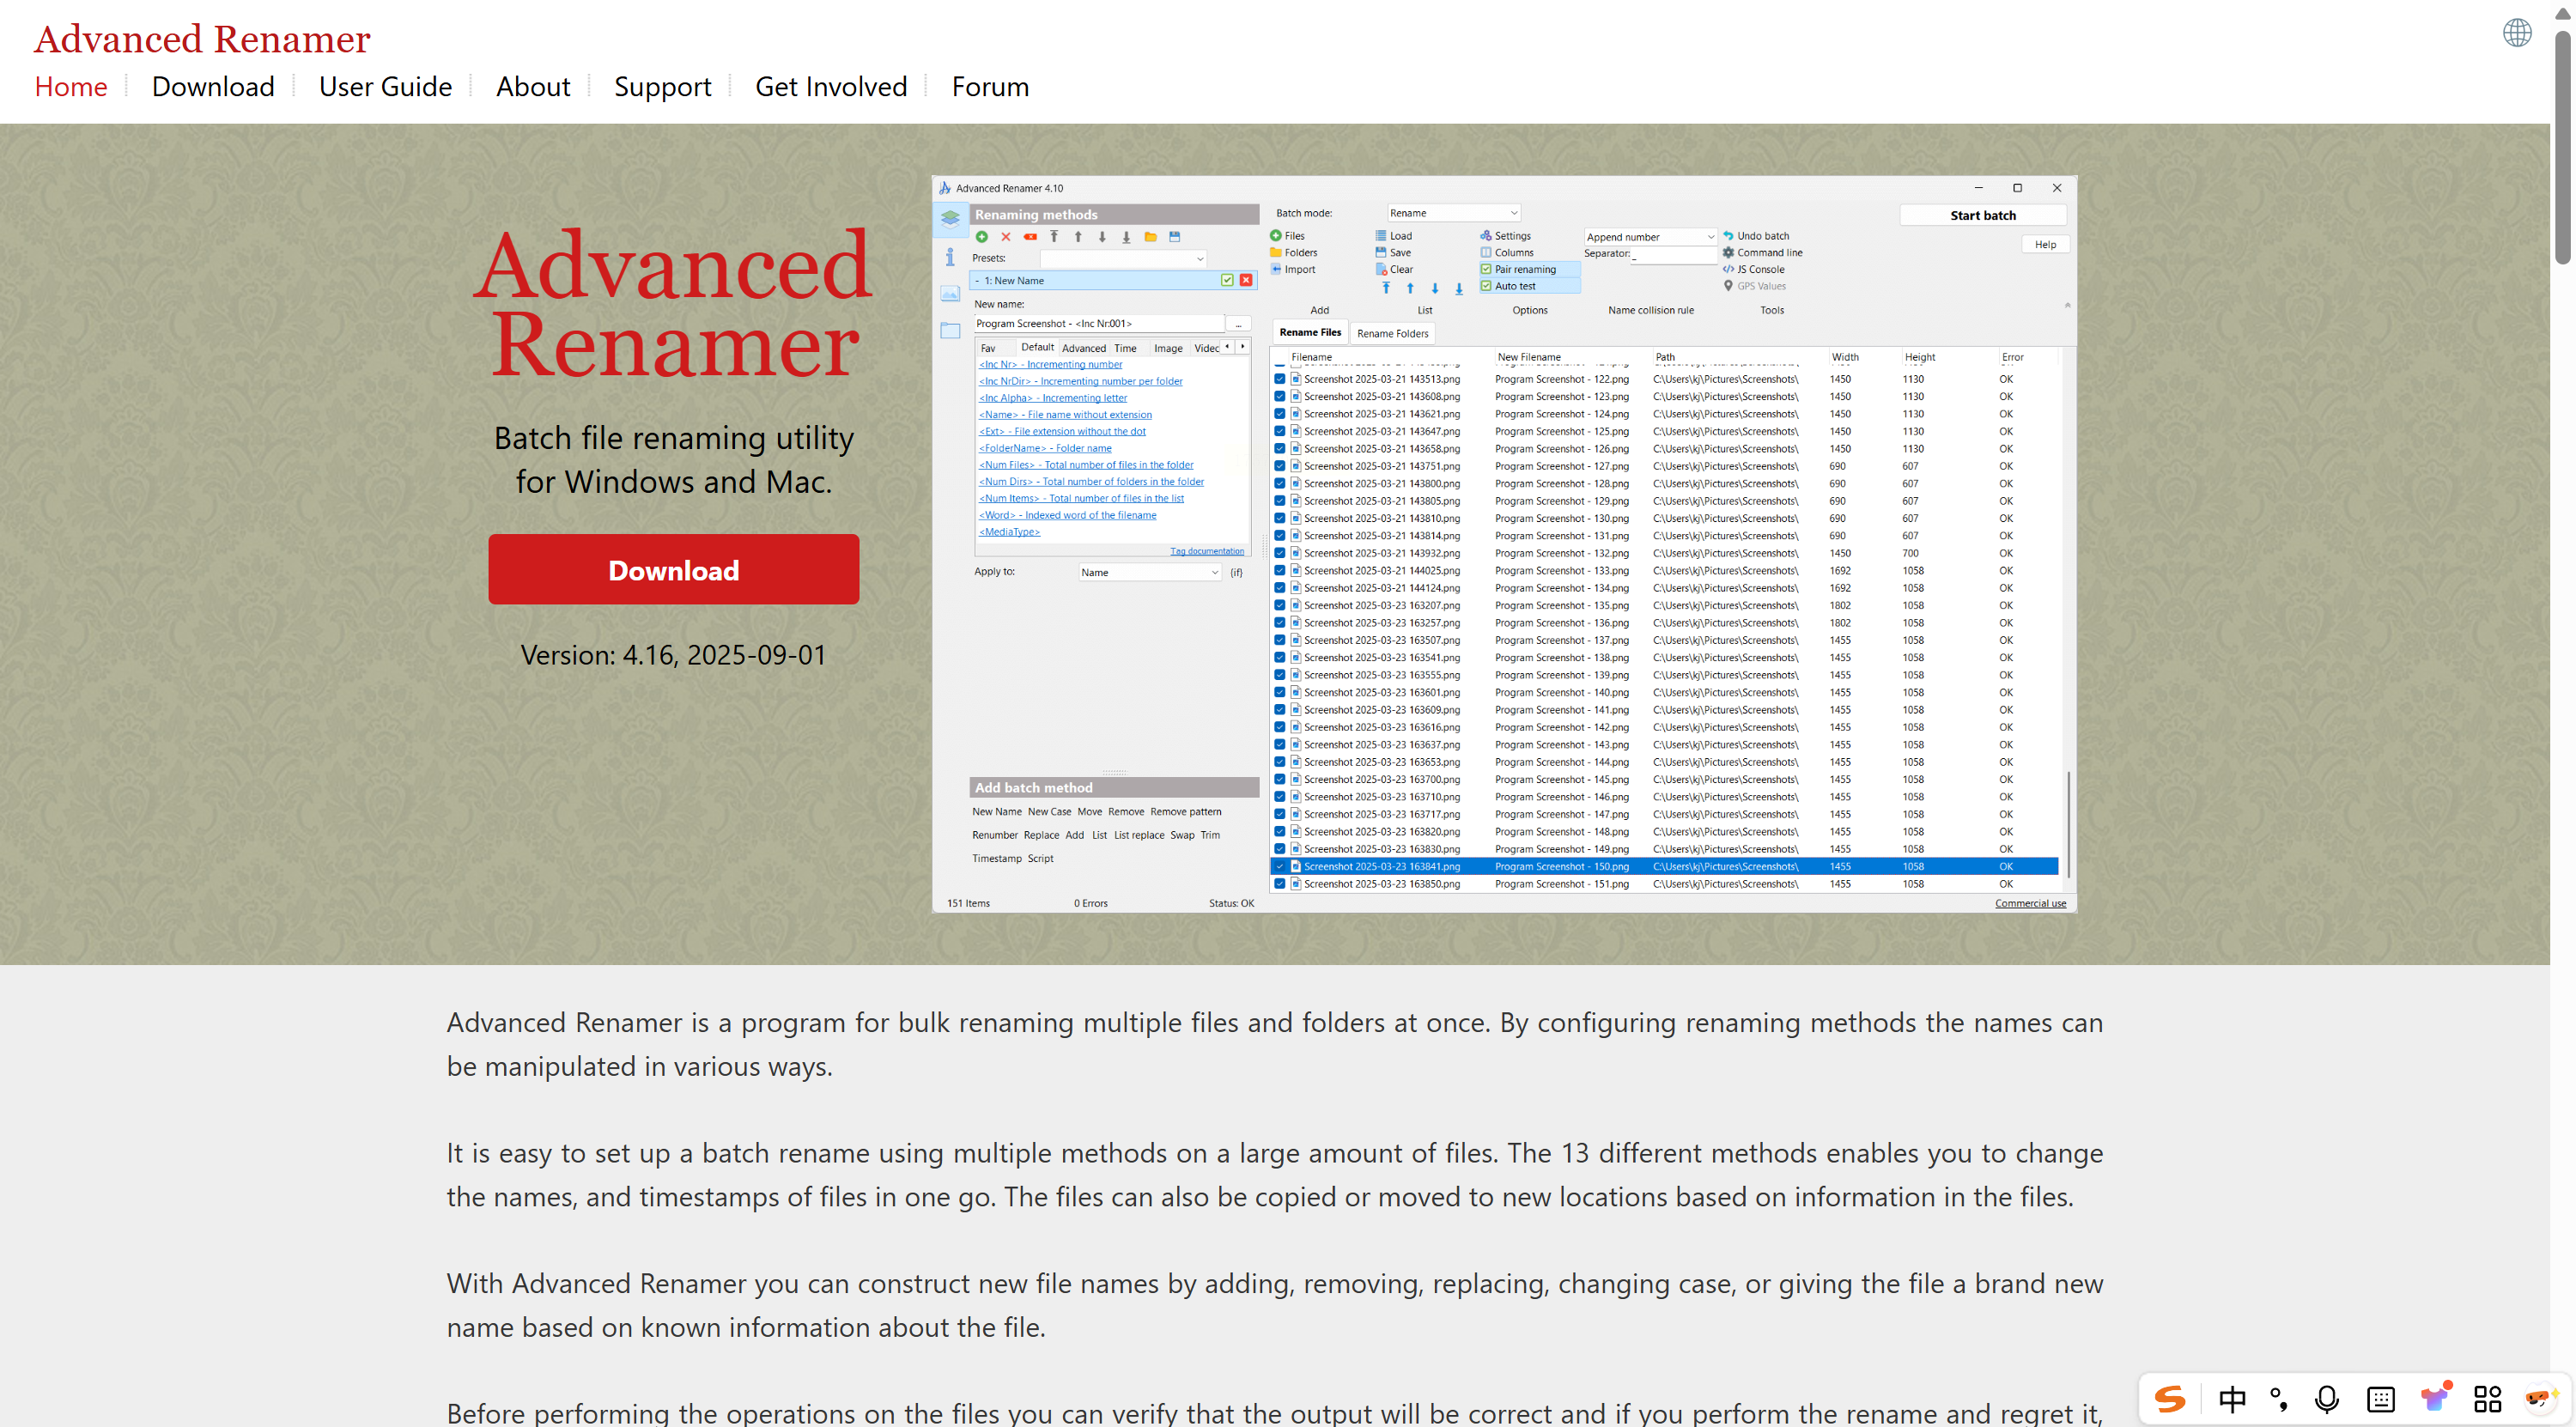The height and width of the screenshot is (1427, 2576).
Task: Open Settings in the Options group
Action: point(1506,236)
